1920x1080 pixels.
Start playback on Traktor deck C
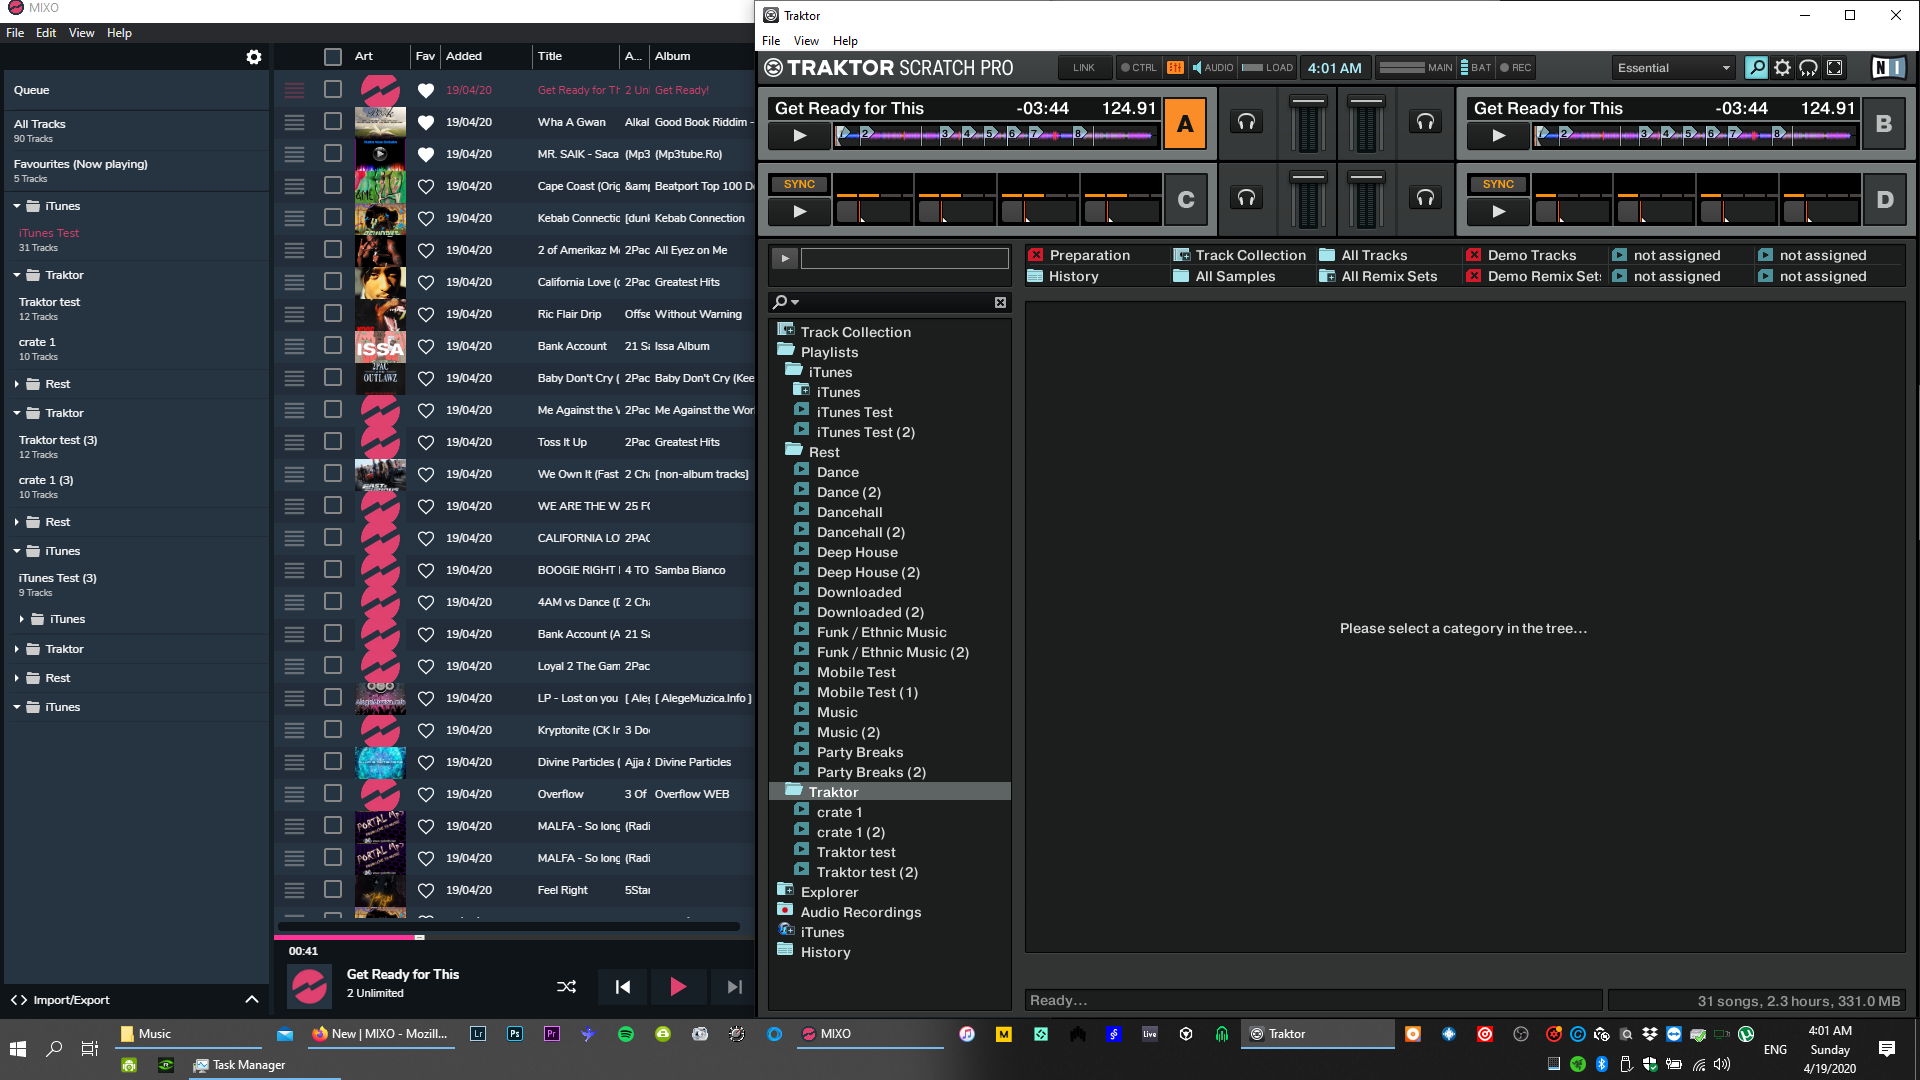tap(800, 212)
